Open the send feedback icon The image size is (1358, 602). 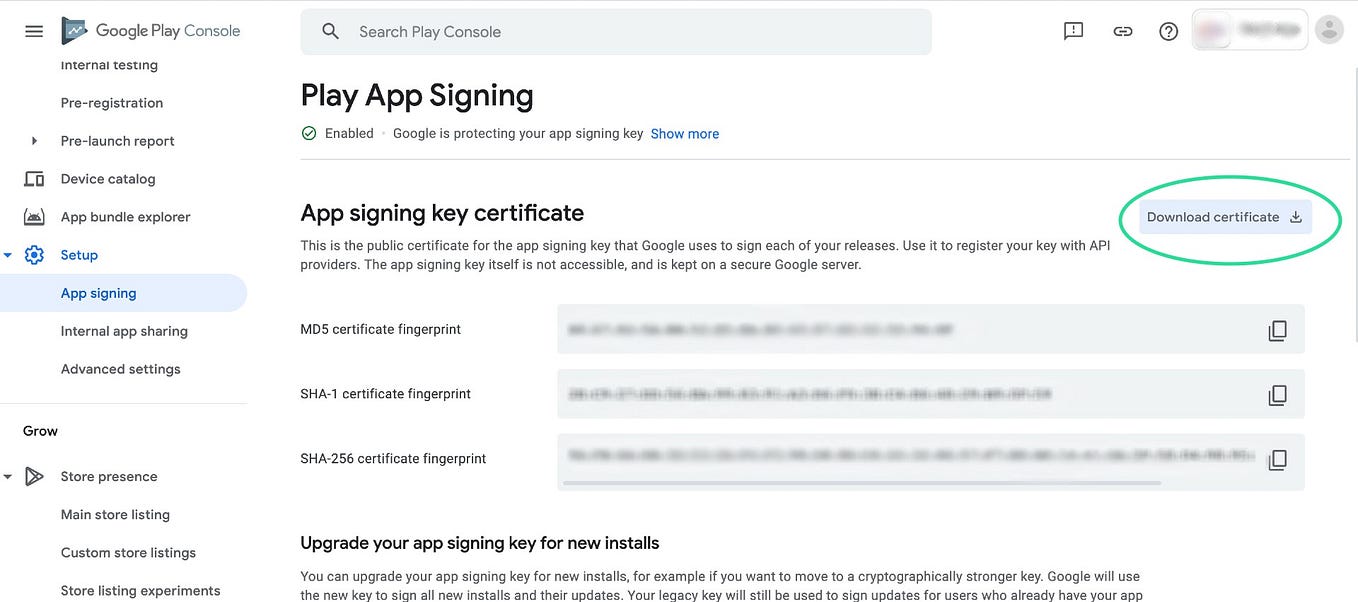pyautogui.click(x=1073, y=31)
